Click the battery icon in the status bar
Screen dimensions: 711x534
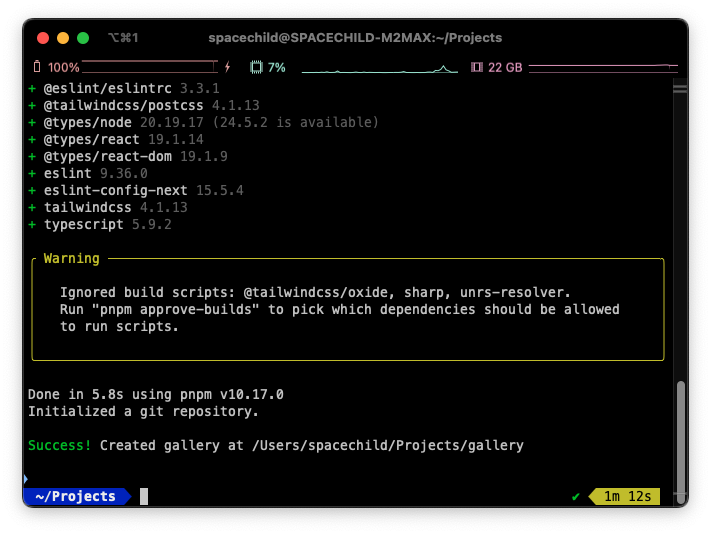[x=37, y=67]
